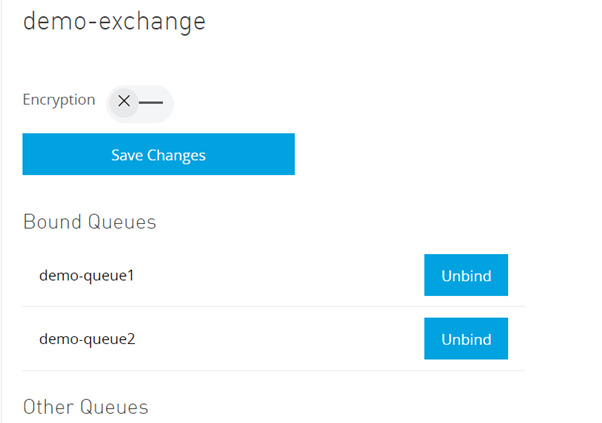
Task: Click the demo-exchange page title
Action: click(x=114, y=22)
